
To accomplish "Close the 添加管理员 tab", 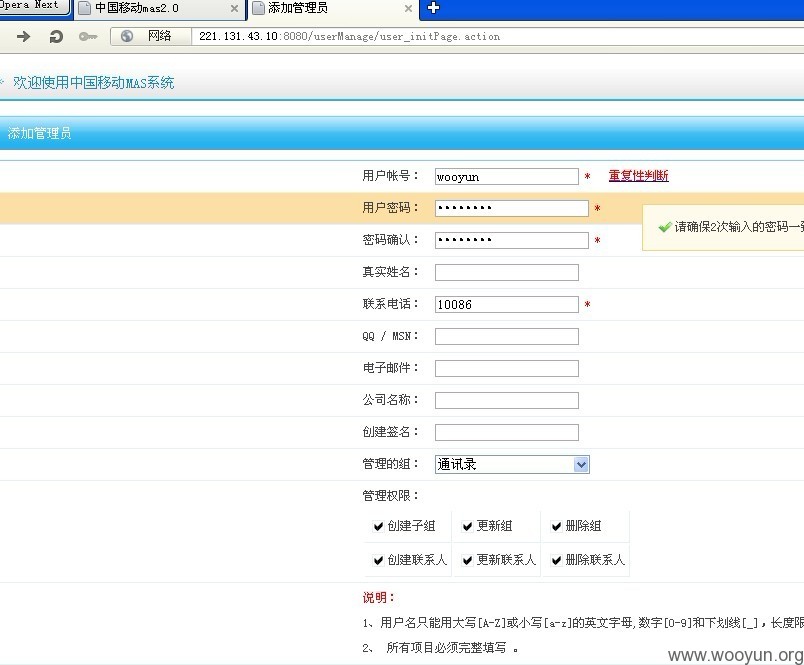I will tap(408, 8).
